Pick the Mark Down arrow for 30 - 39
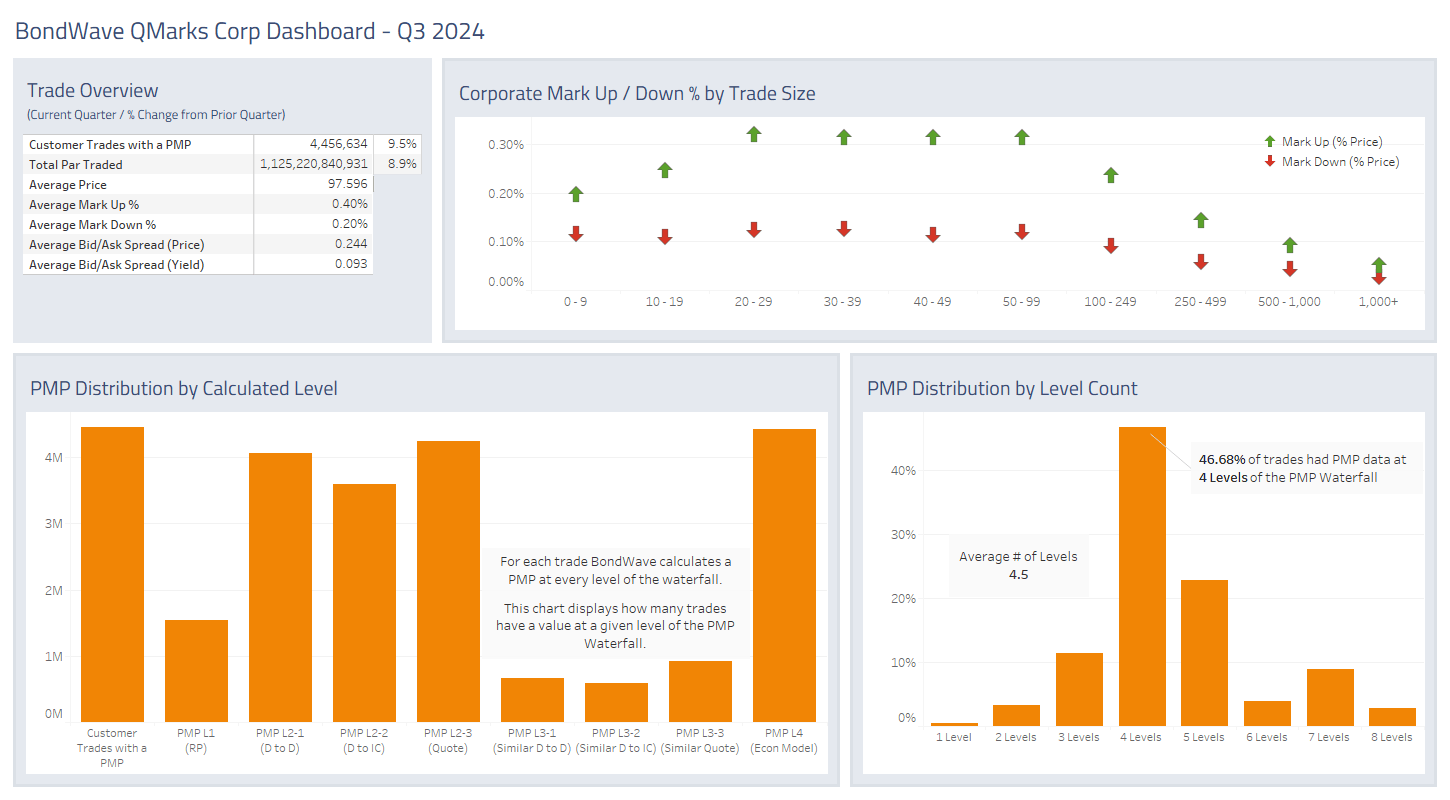Screen dimensions: 1450x800 (x=844, y=228)
